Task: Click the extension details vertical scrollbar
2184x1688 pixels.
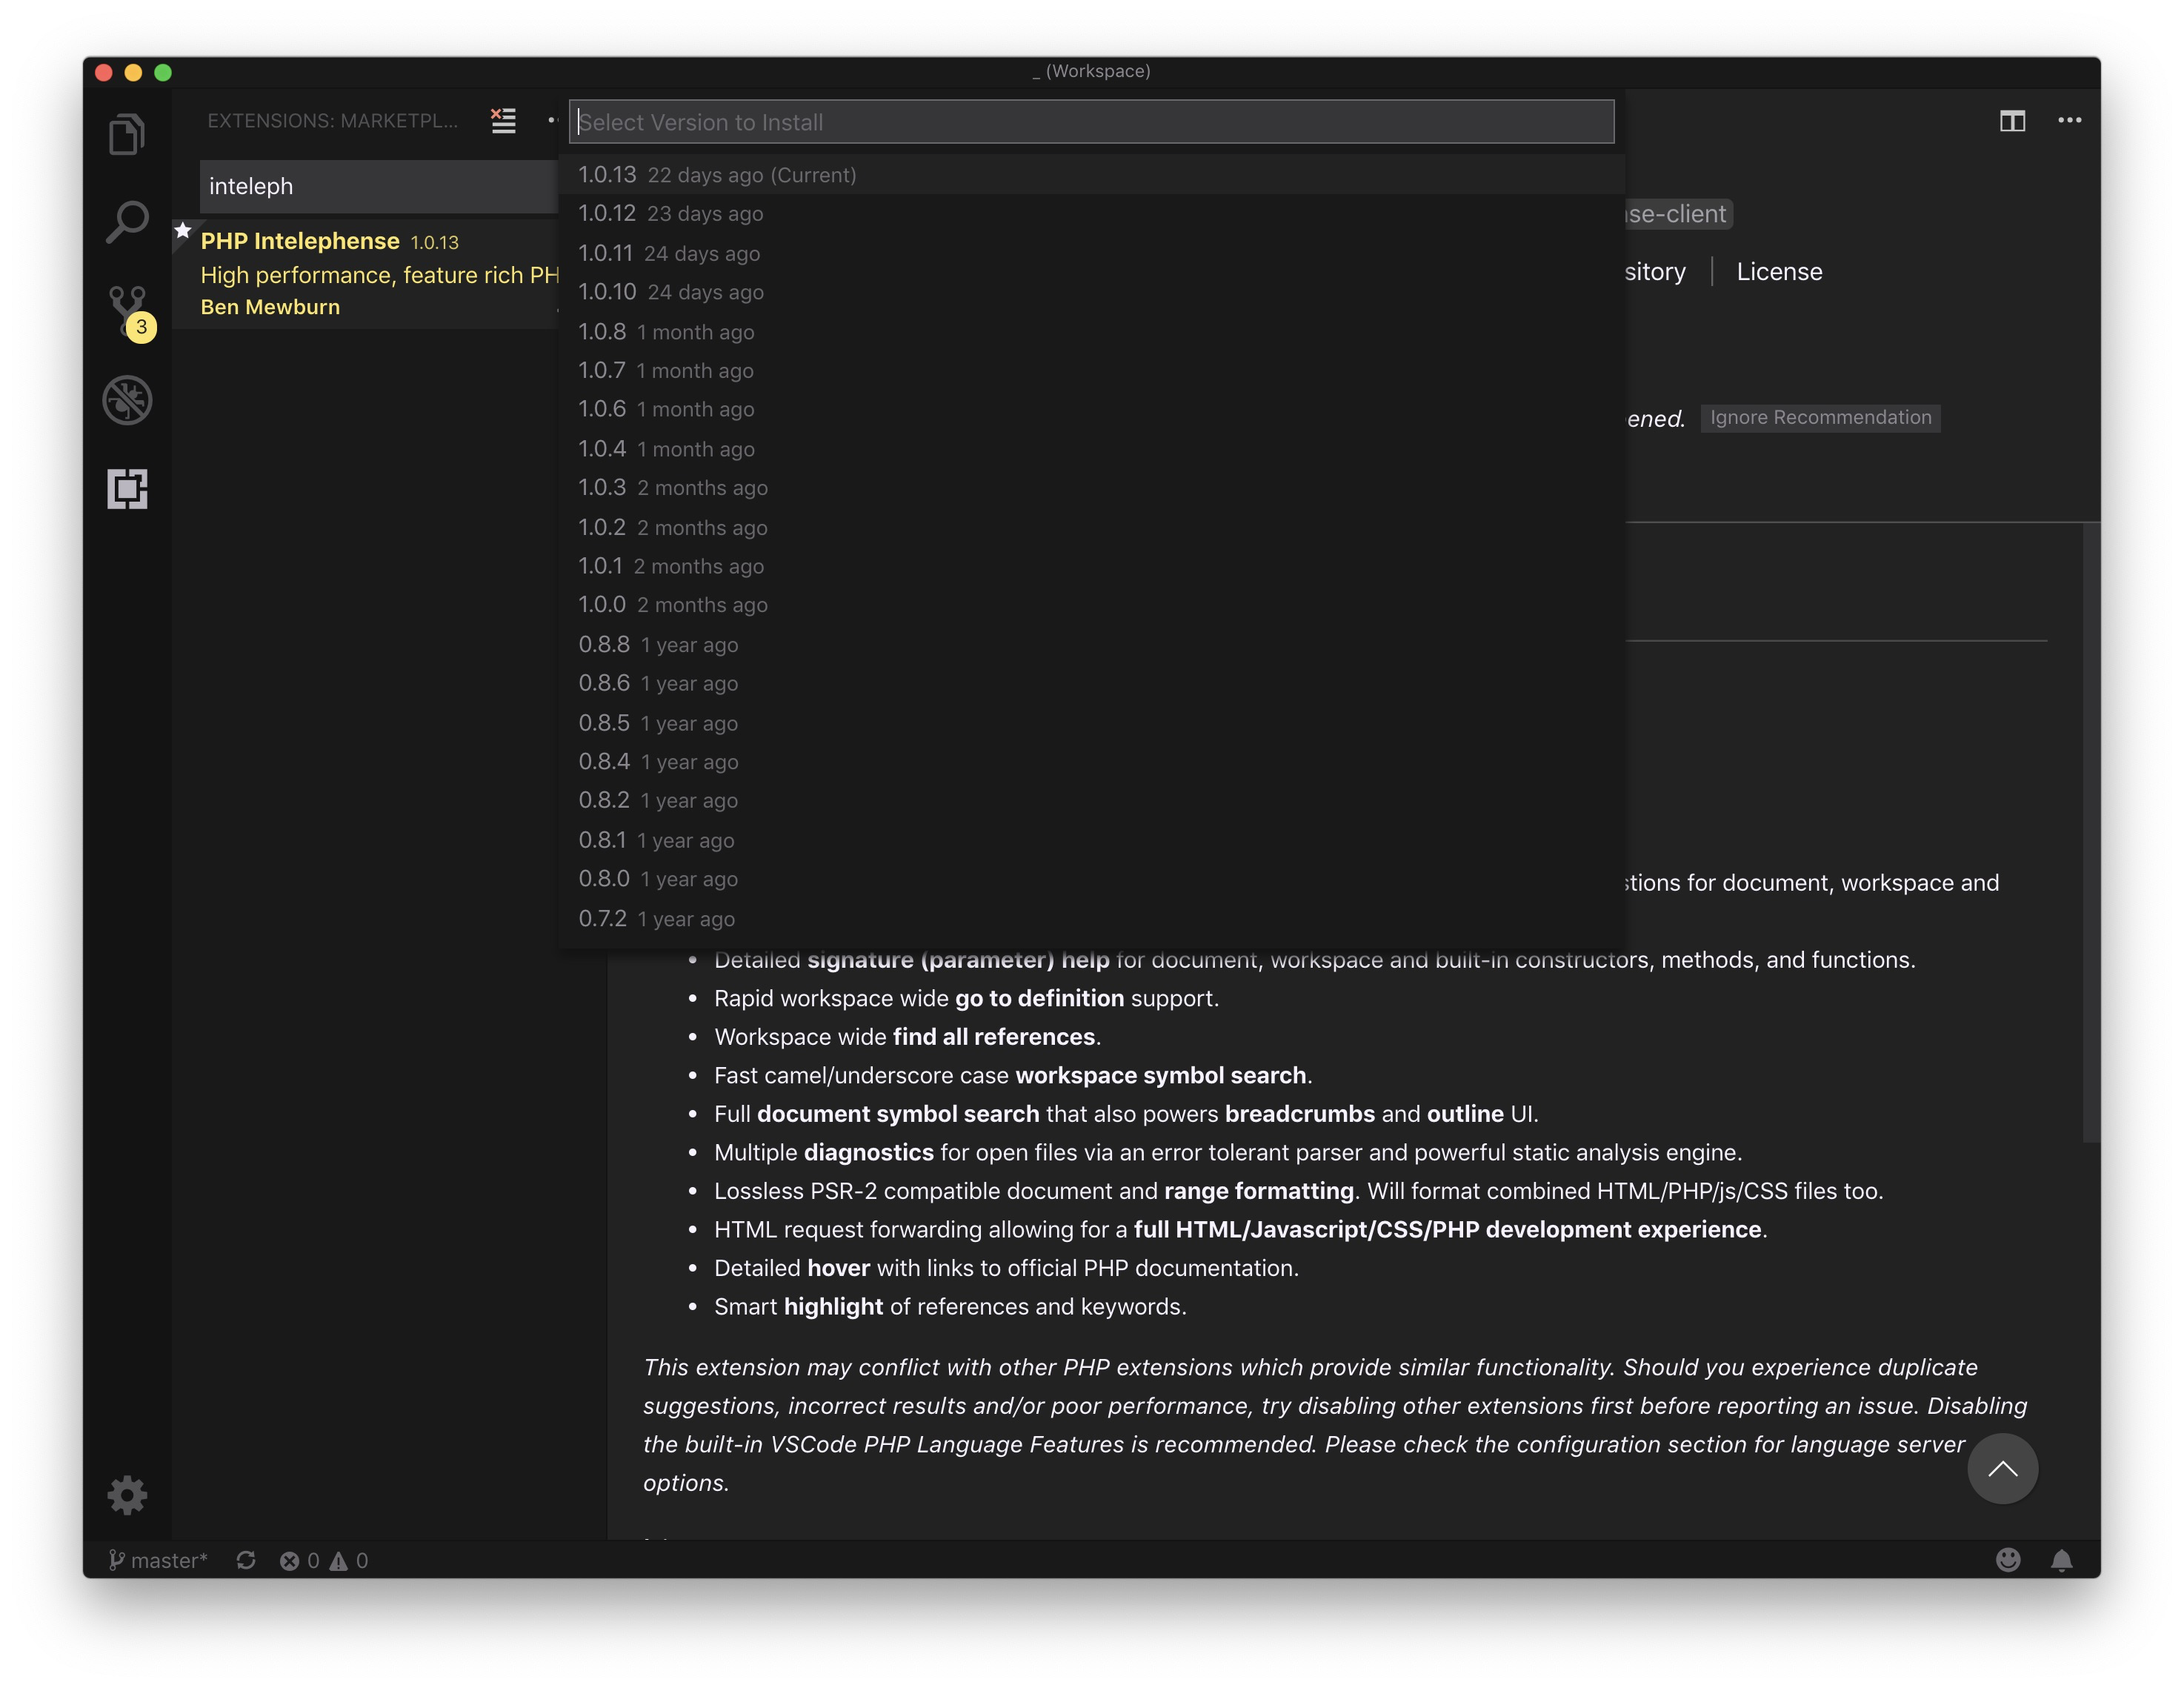Action: [2091, 832]
